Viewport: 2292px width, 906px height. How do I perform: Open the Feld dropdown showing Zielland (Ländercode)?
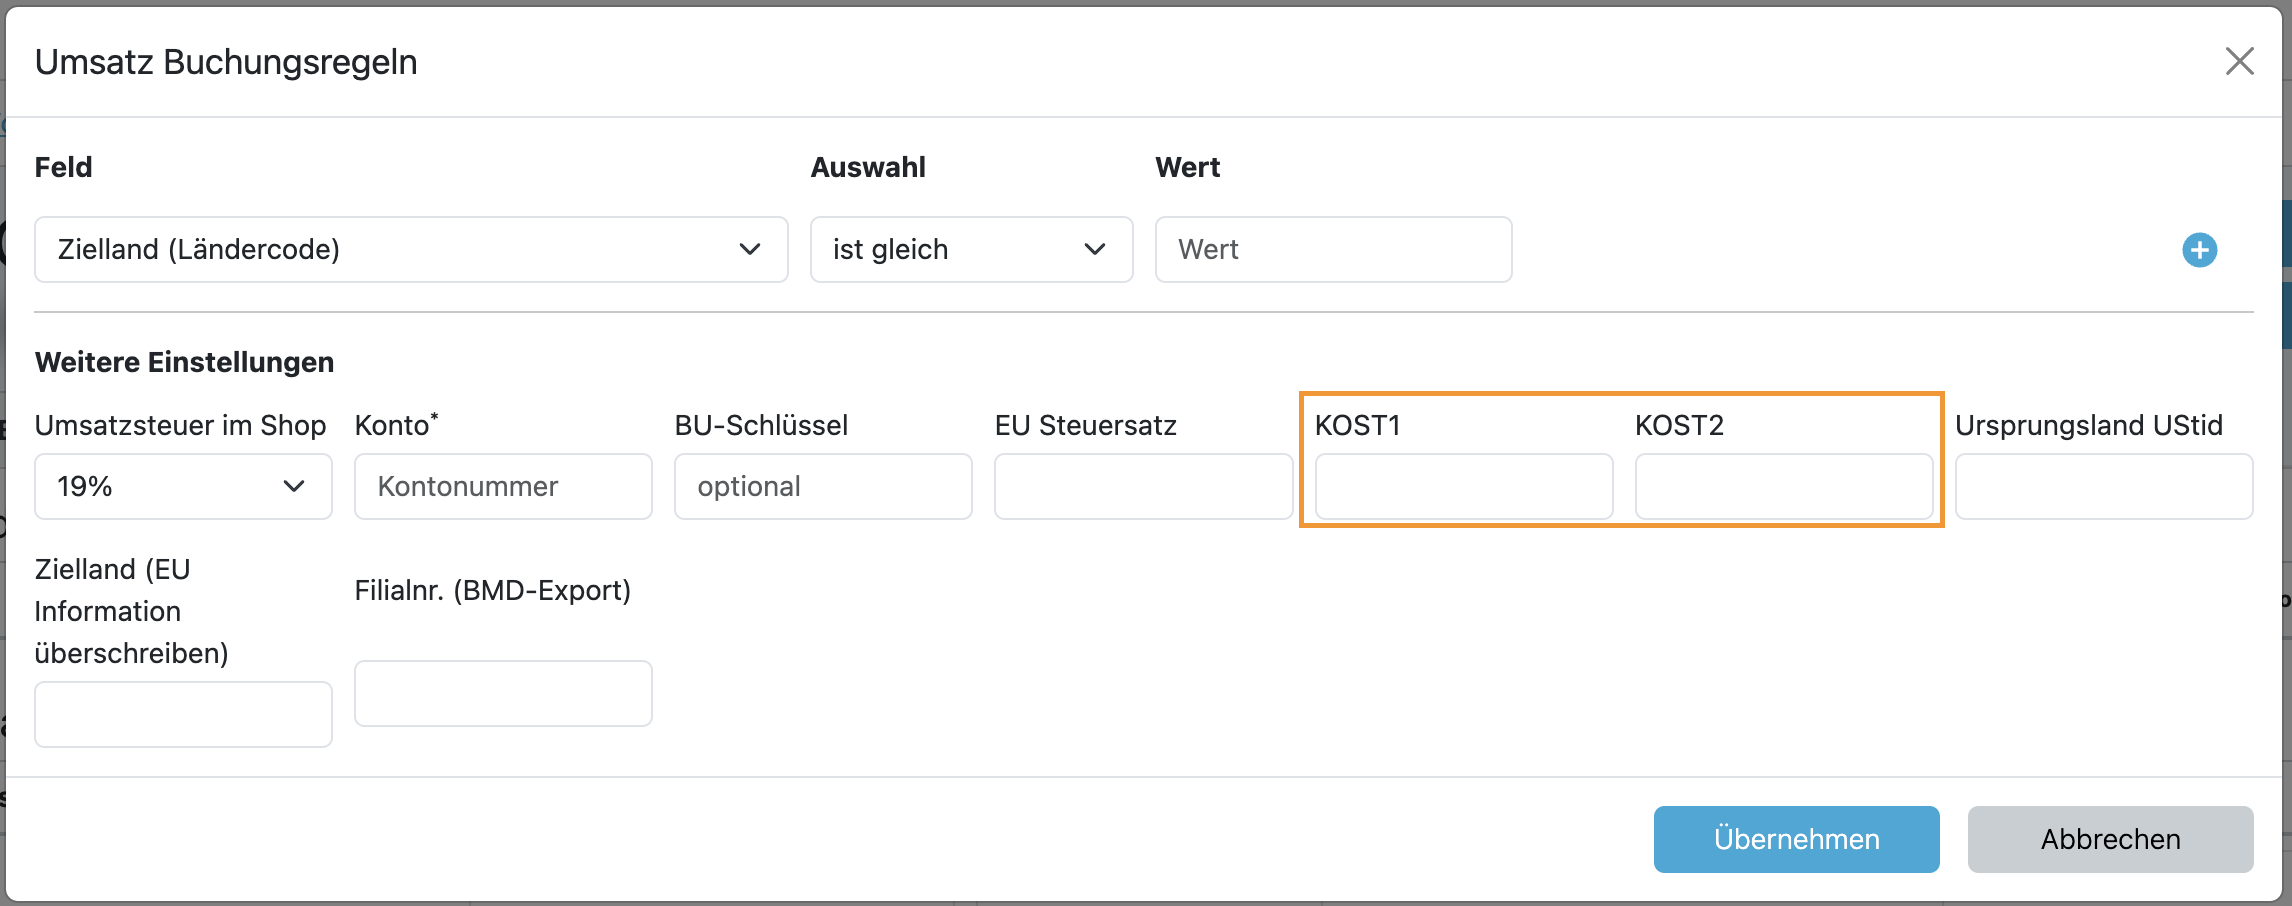tap(410, 250)
